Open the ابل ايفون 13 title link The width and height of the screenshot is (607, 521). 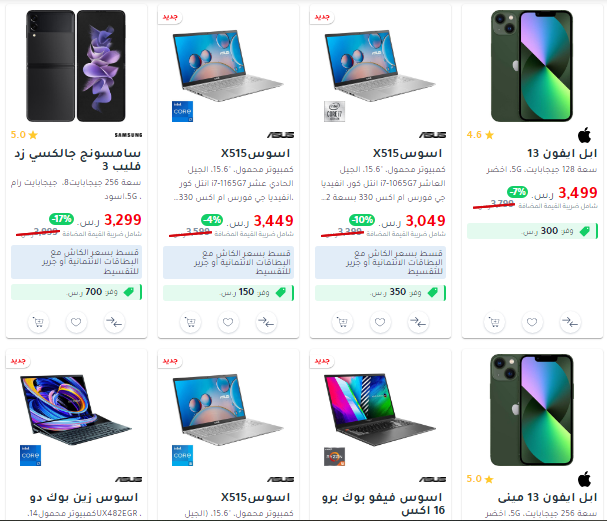(562, 153)
